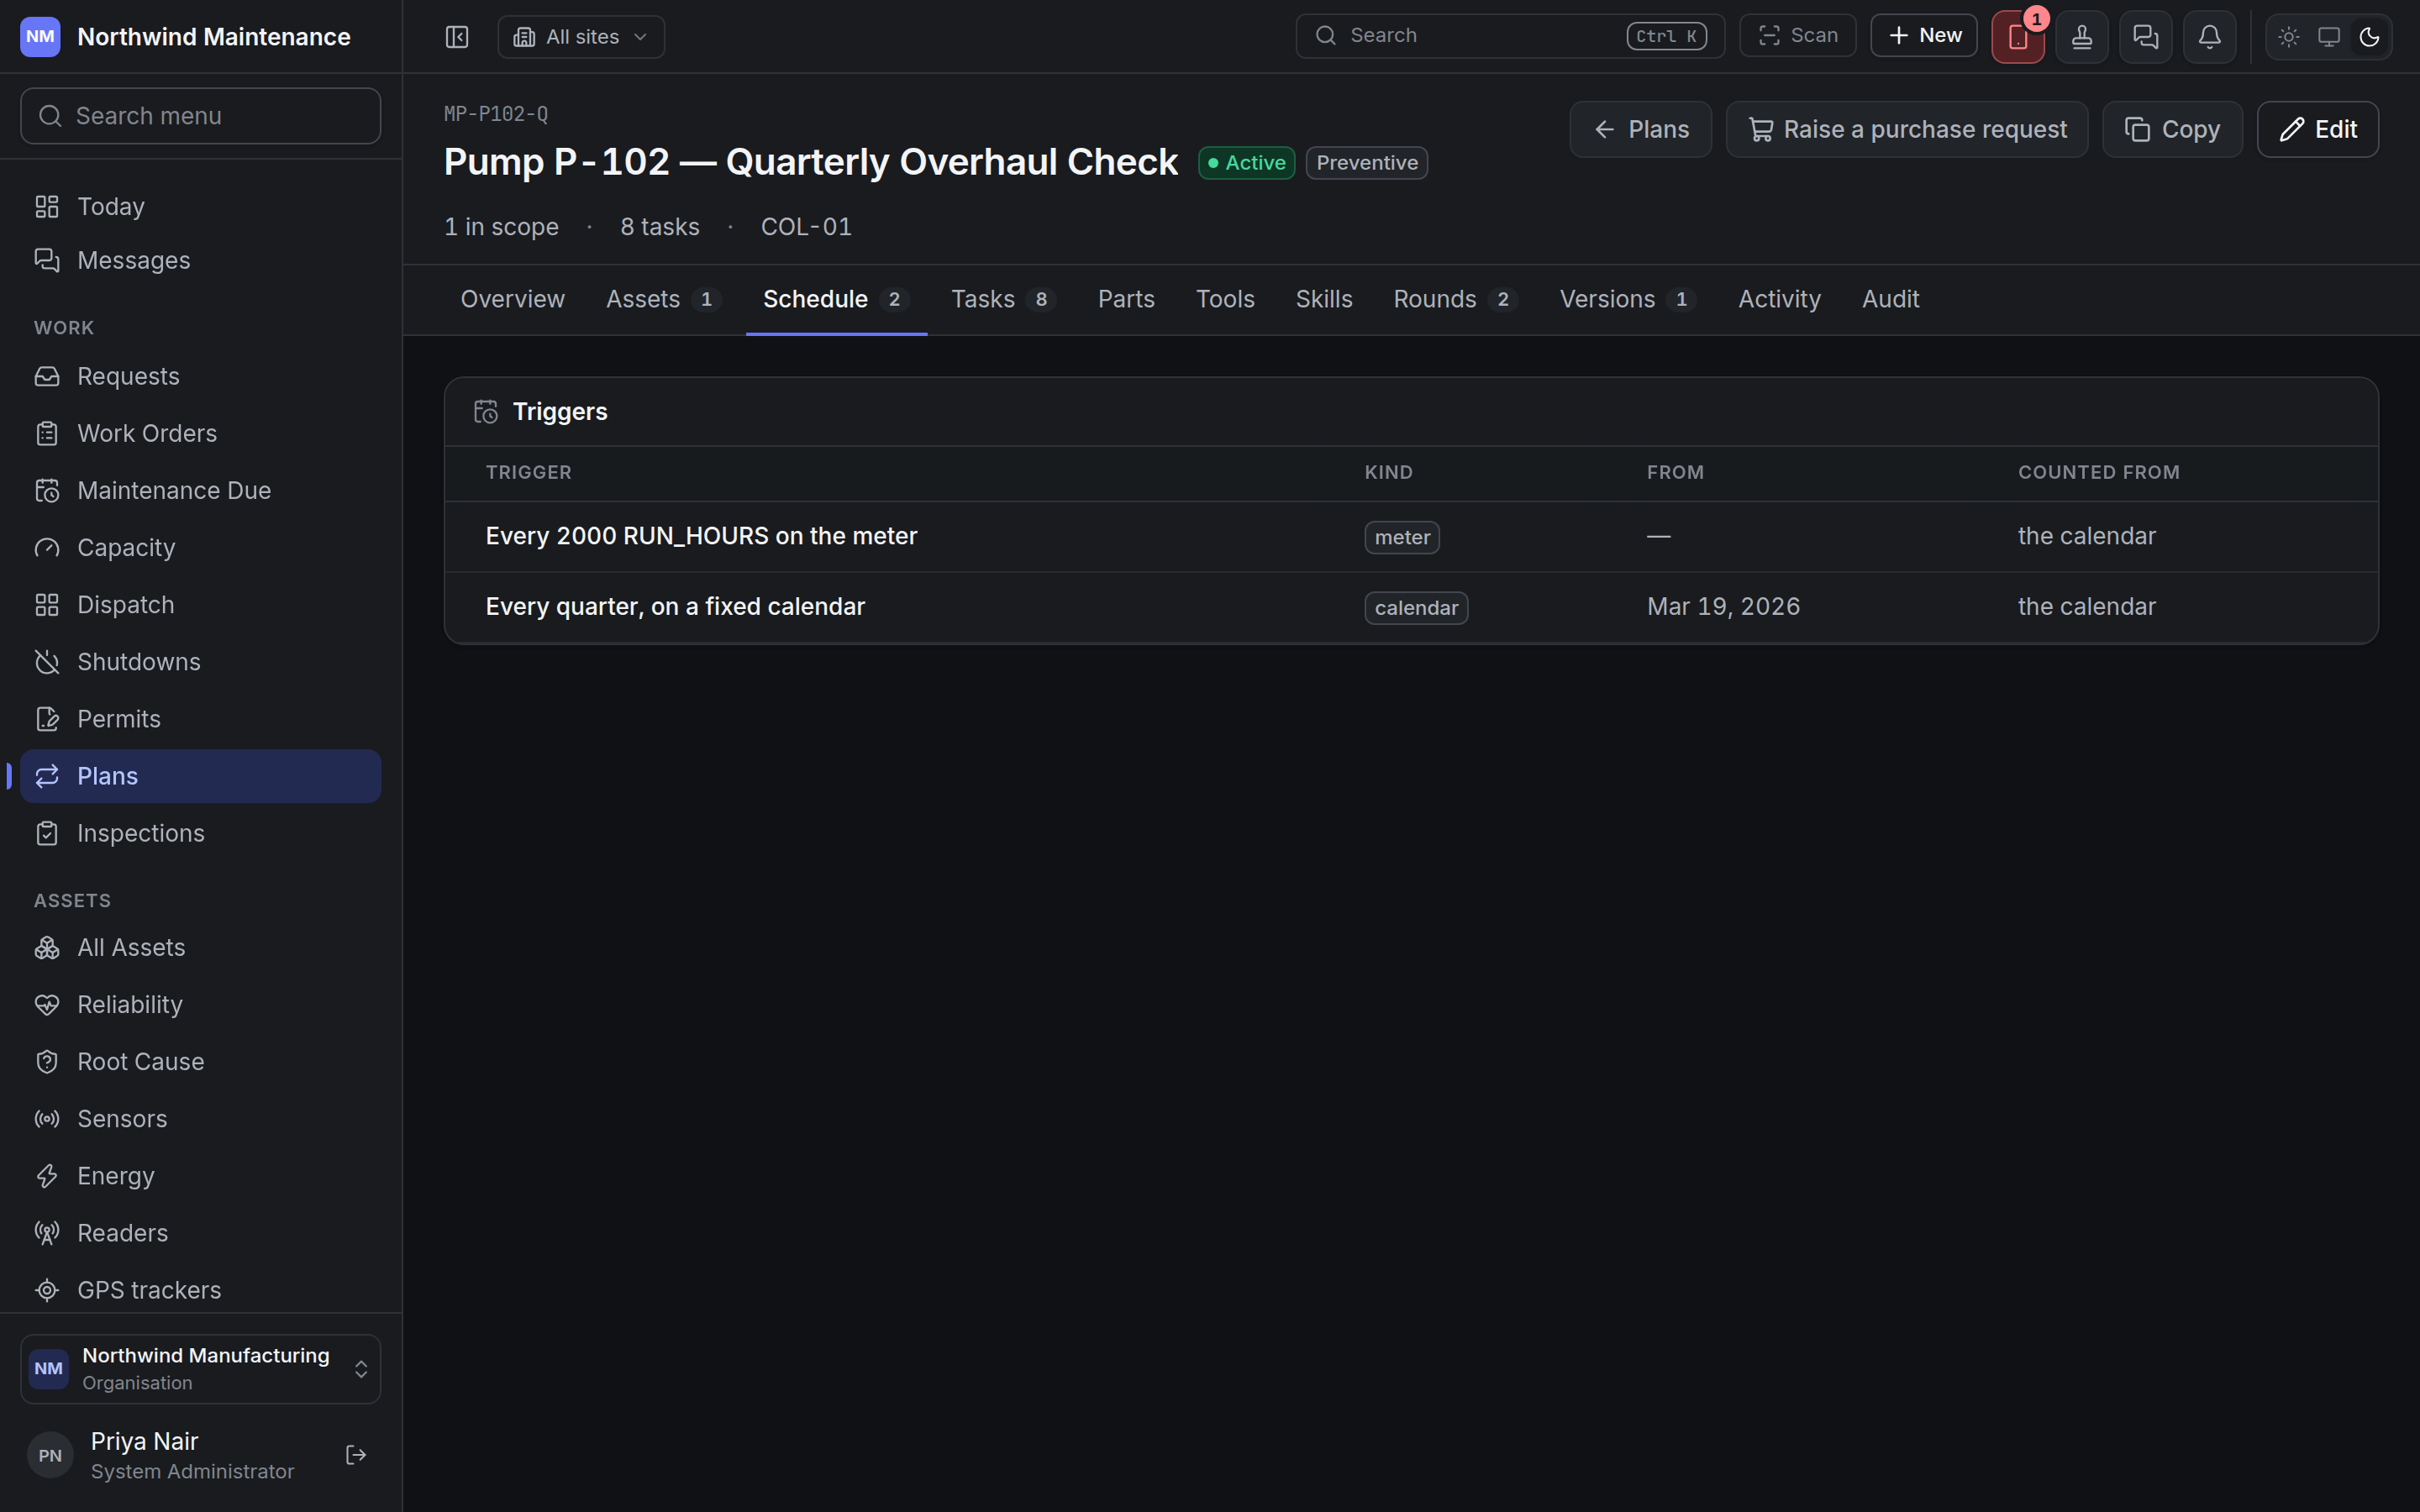Switch to the Parts tab
2420x1512 pixels.
(x=1126, y=299)
